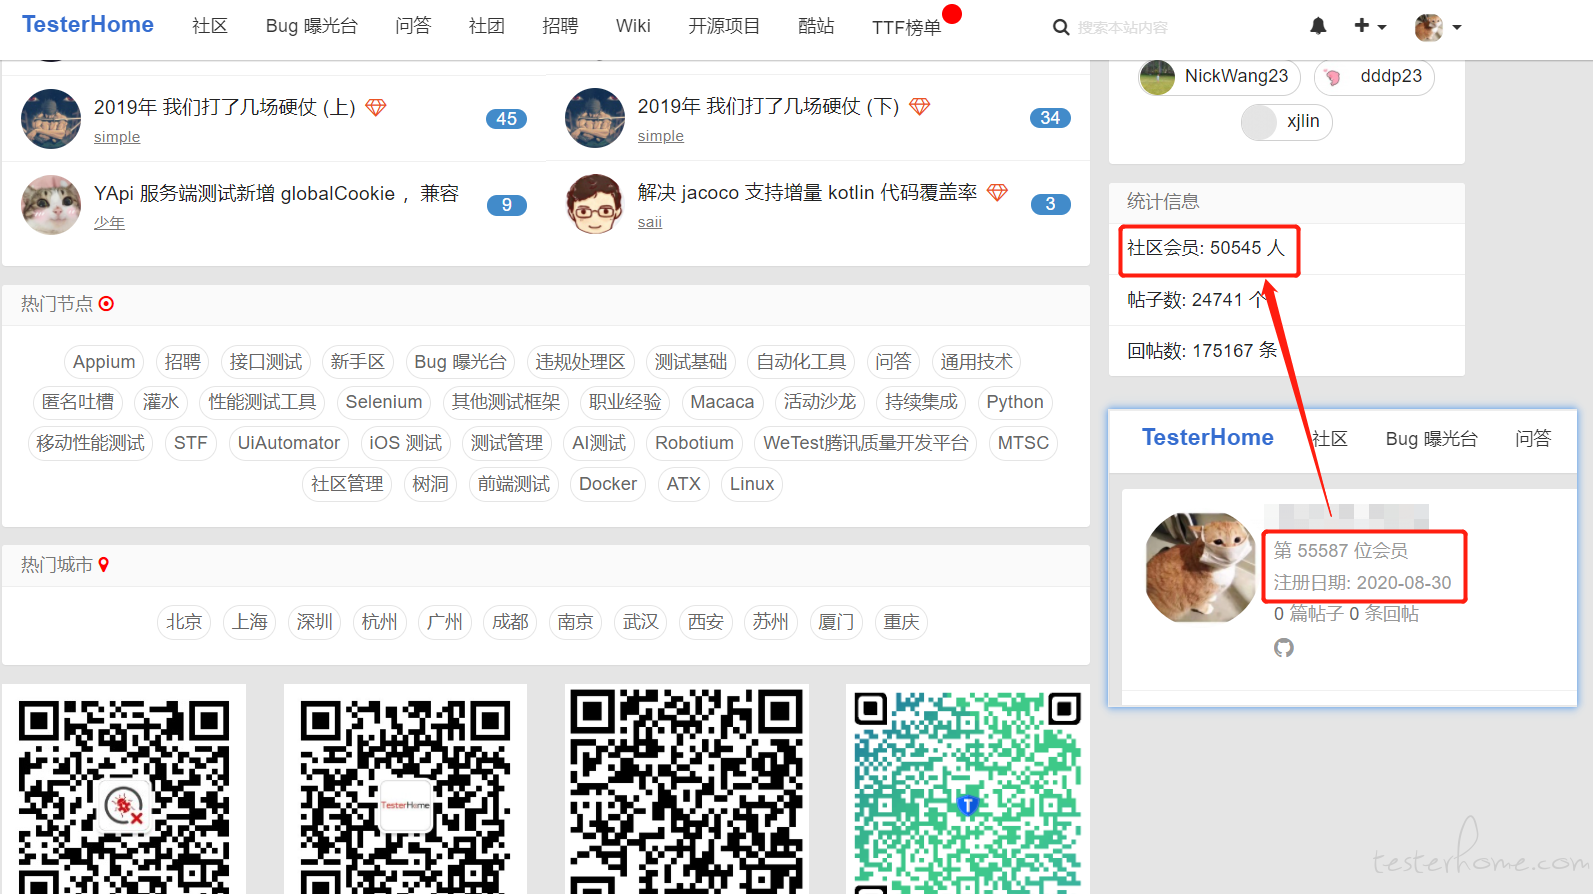The image size is (1593, 894).
Task: Click the 34 replies badge
Action: [x=1050, y=118]
